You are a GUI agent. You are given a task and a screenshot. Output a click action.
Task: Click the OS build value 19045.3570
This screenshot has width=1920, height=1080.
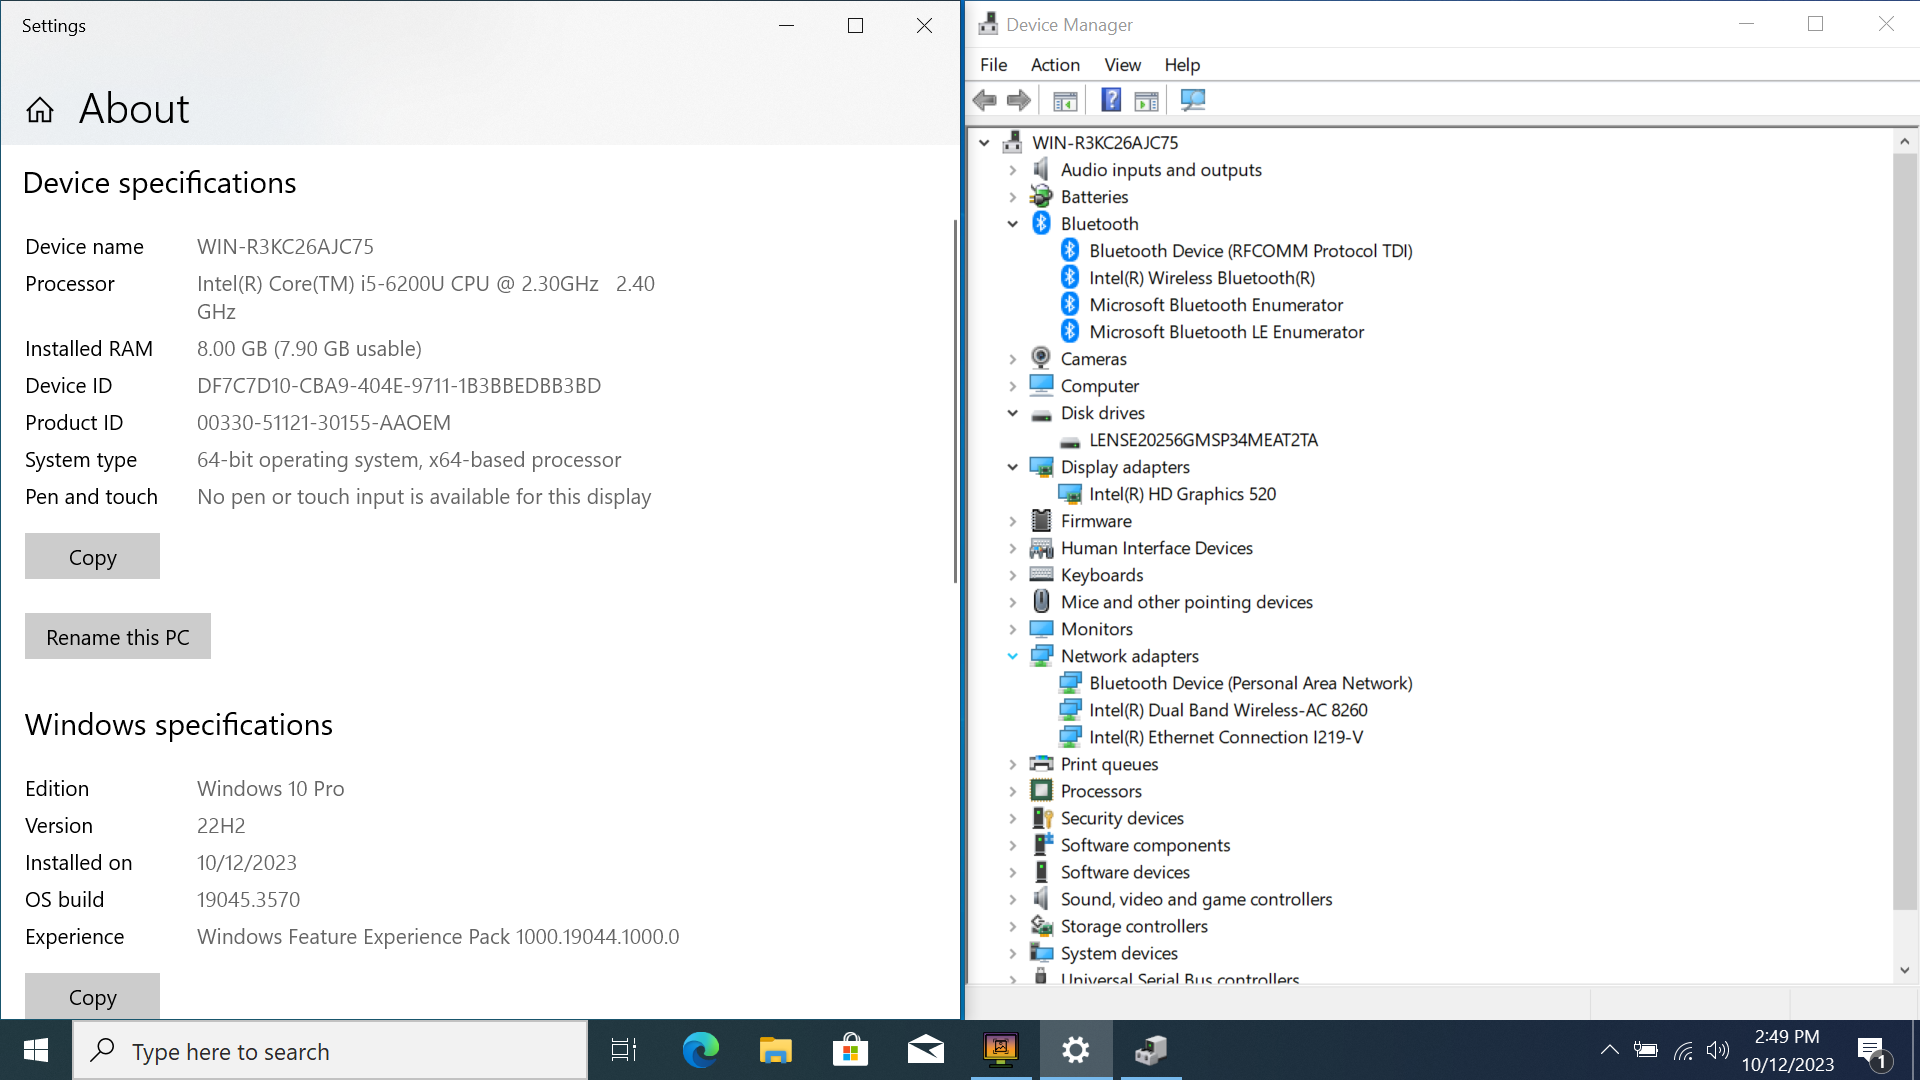click(248, 900)
